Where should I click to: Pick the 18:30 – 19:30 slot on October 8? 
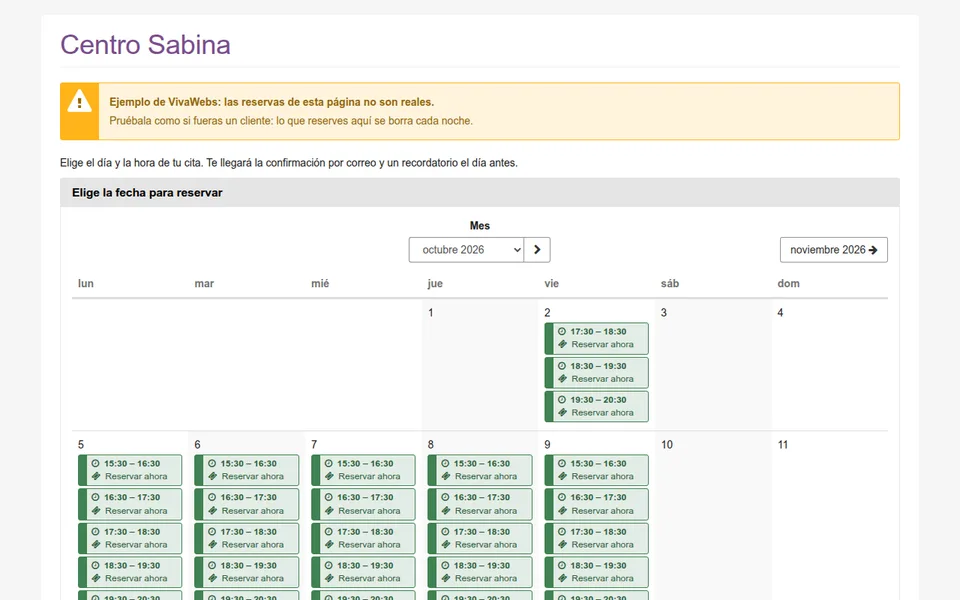(480, 572)
